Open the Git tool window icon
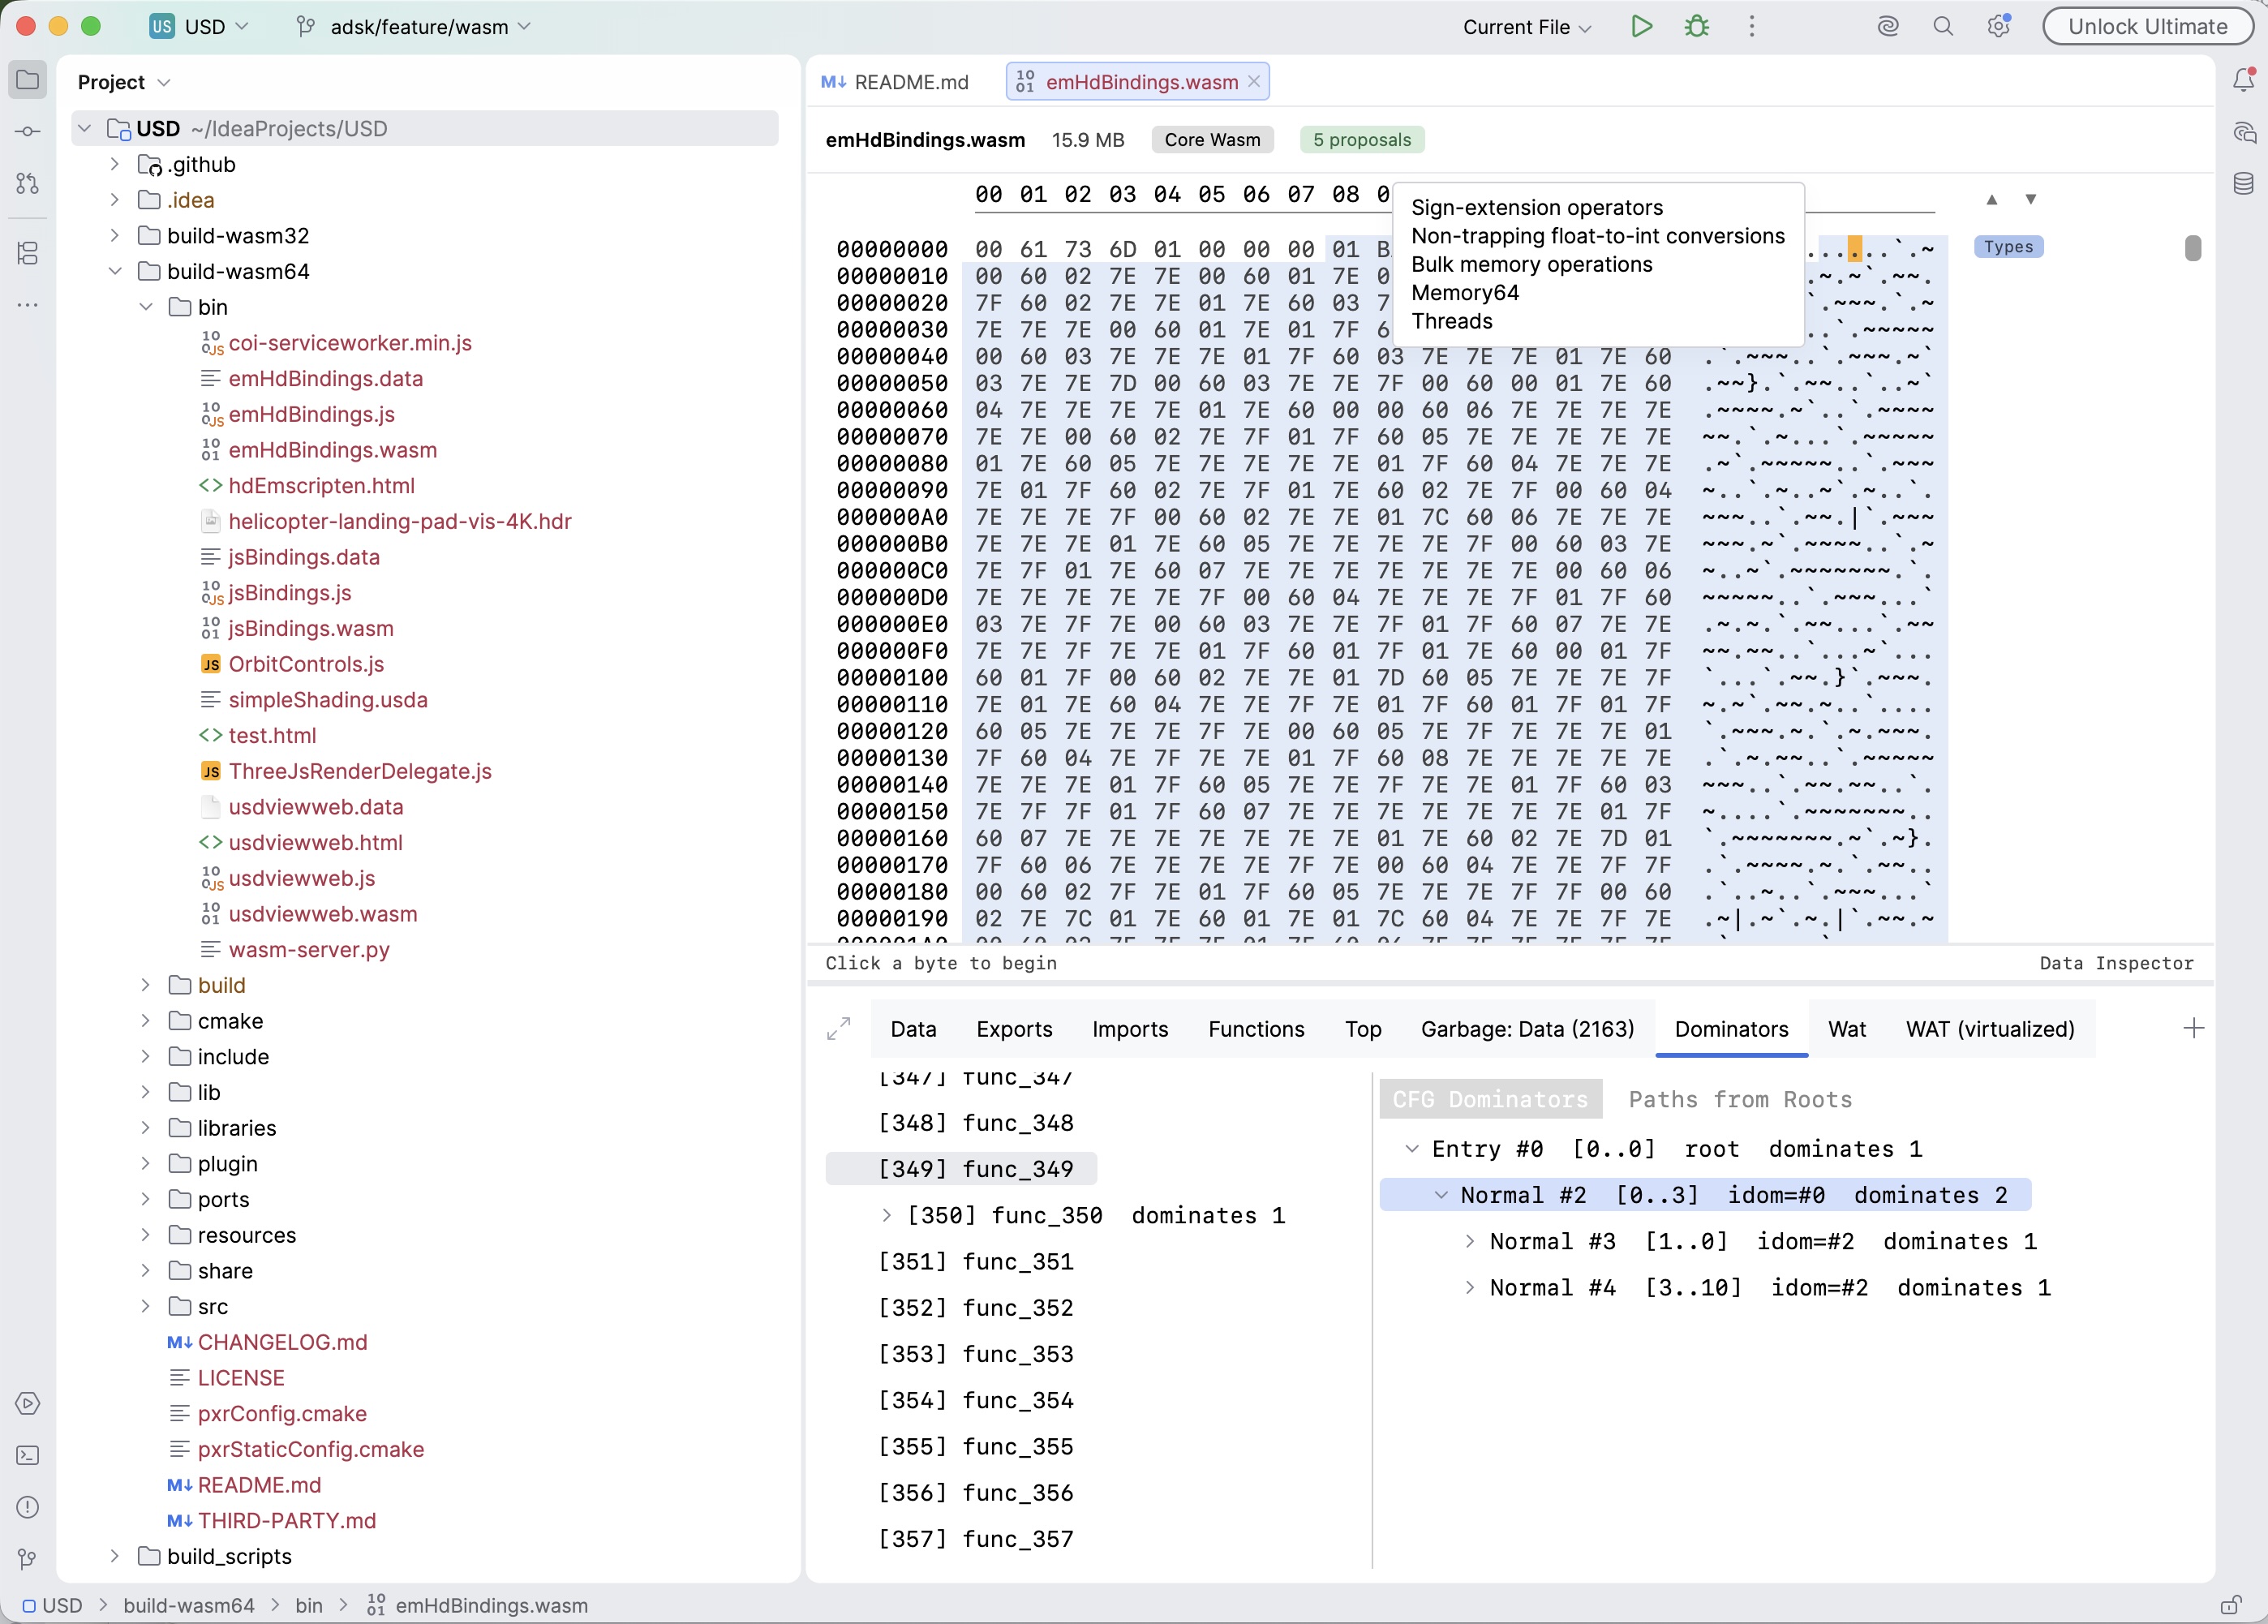 coord(28,1560)
